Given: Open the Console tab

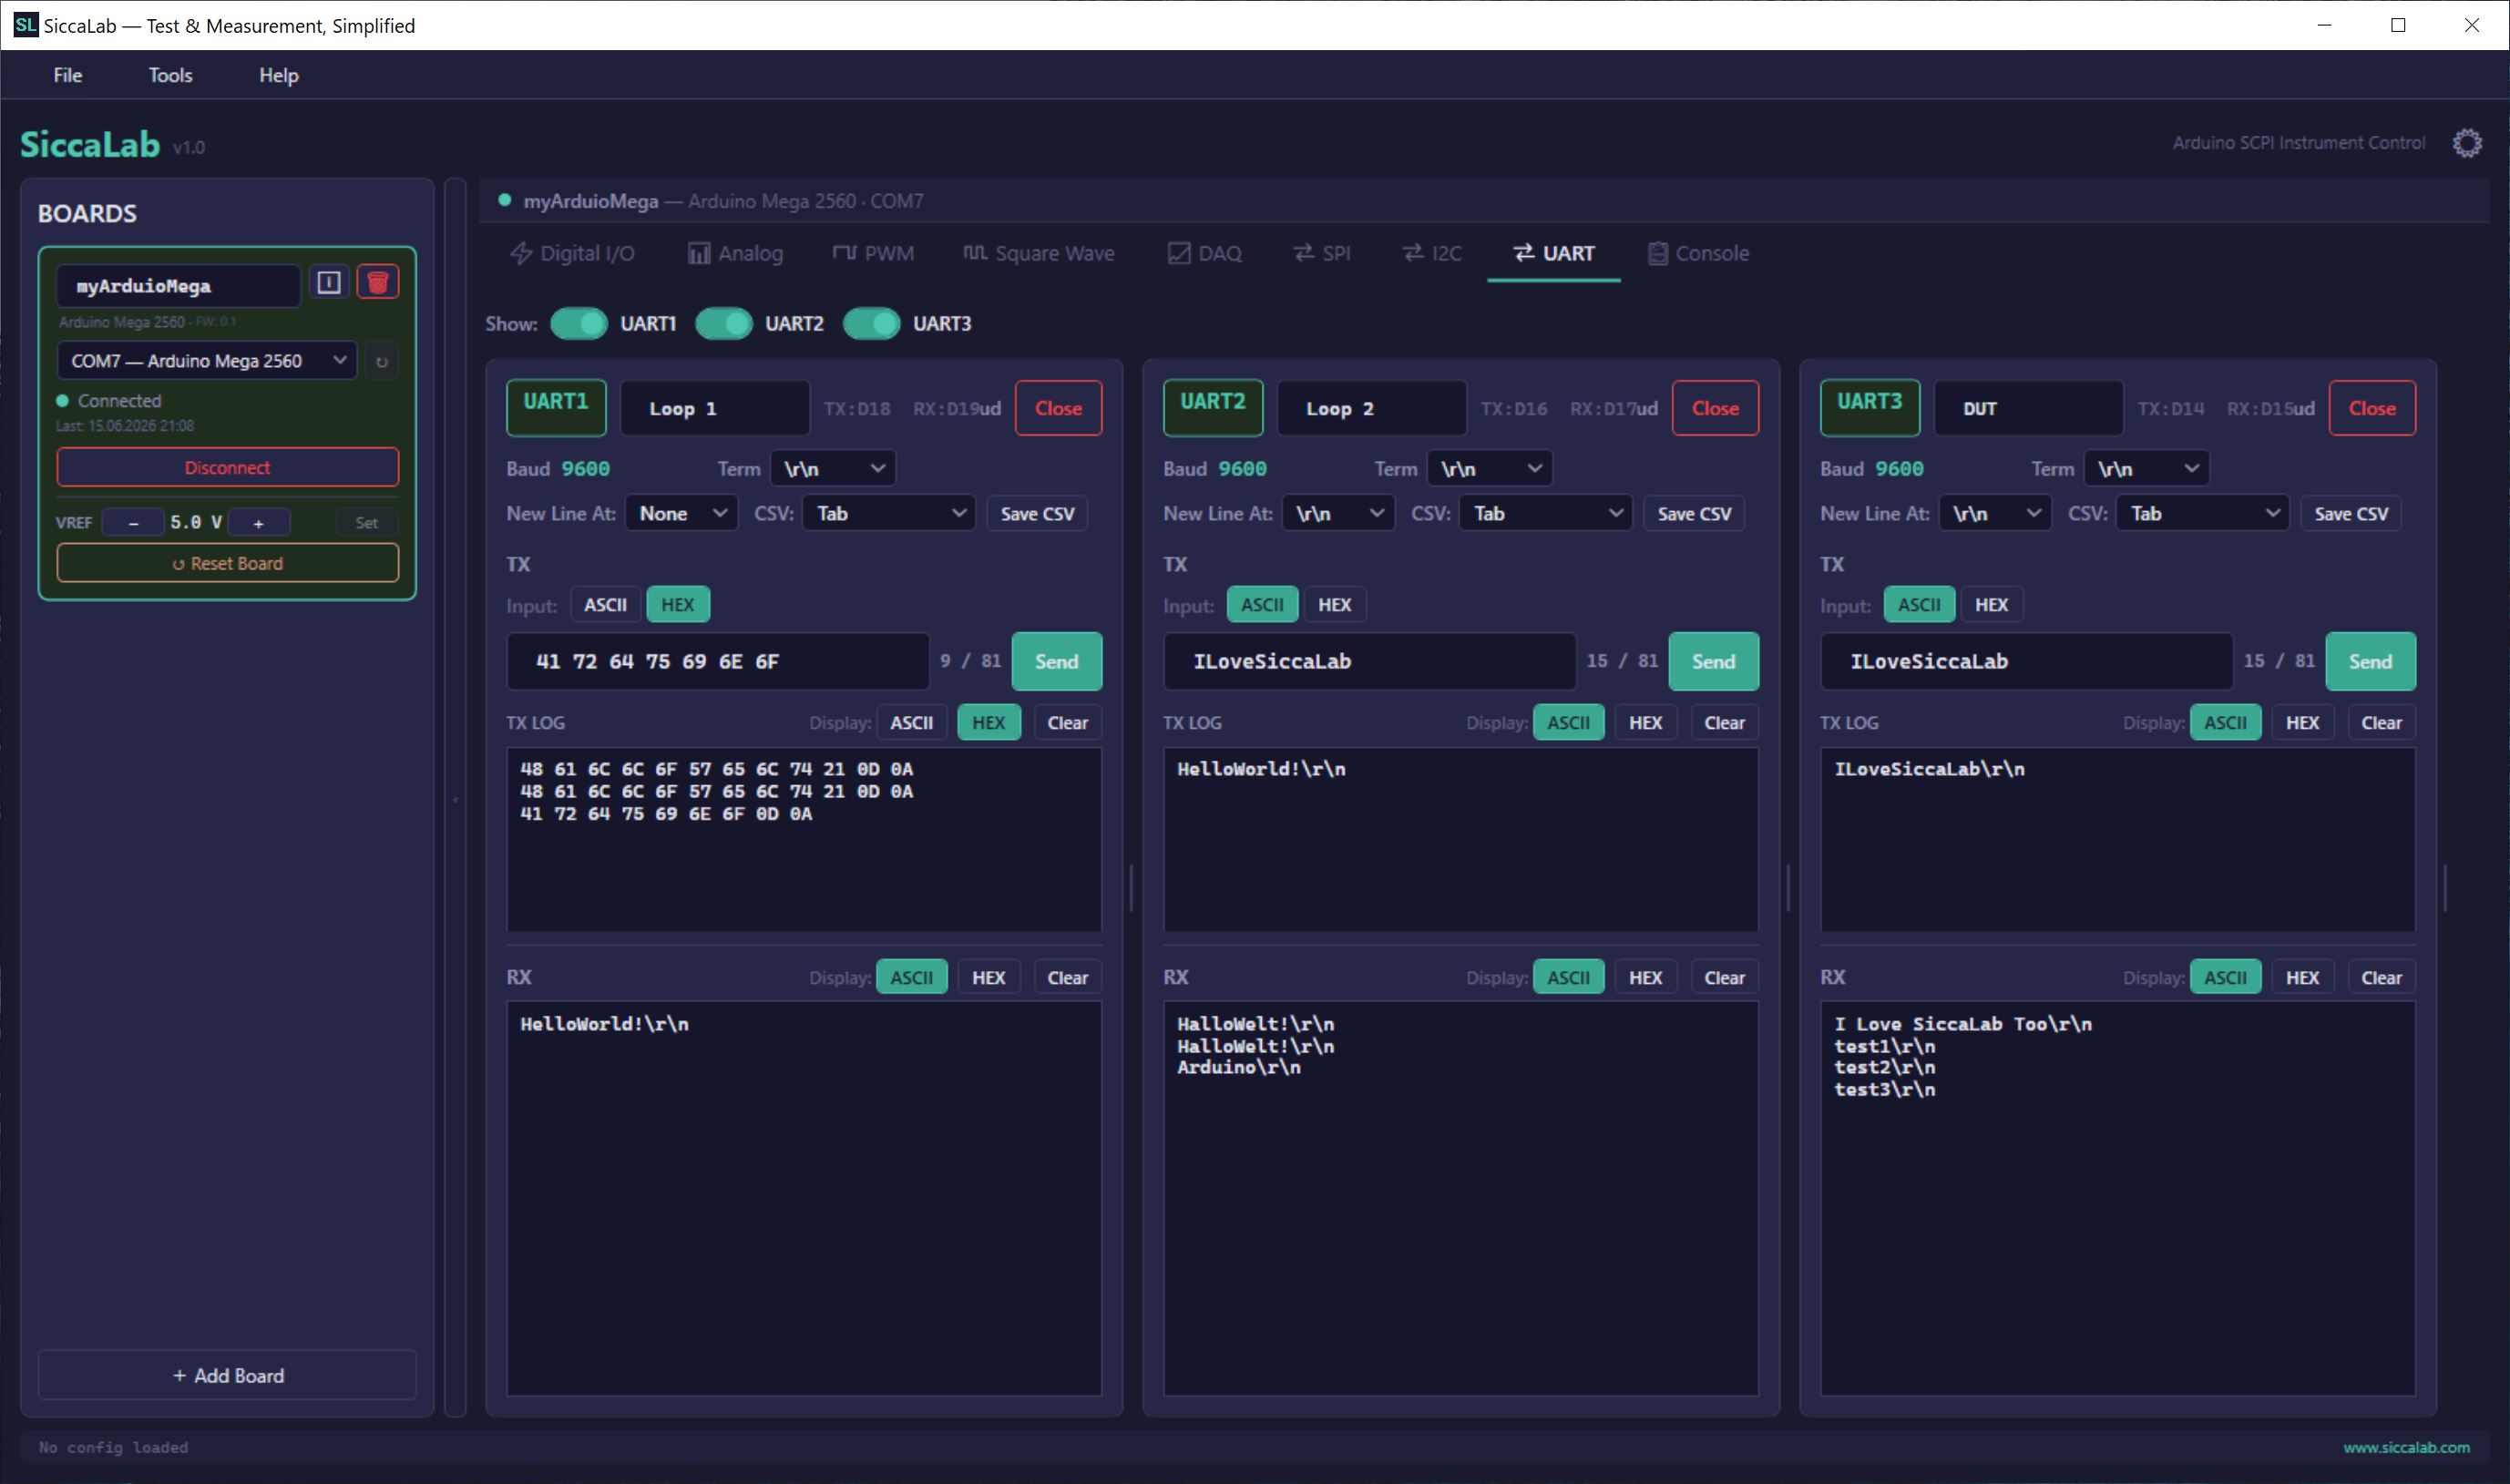Looking at the screenshot, I should 1698,253.
